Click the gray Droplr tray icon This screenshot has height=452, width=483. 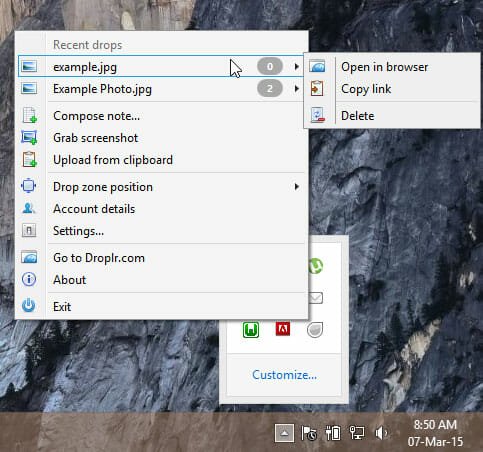coord(315,330)
